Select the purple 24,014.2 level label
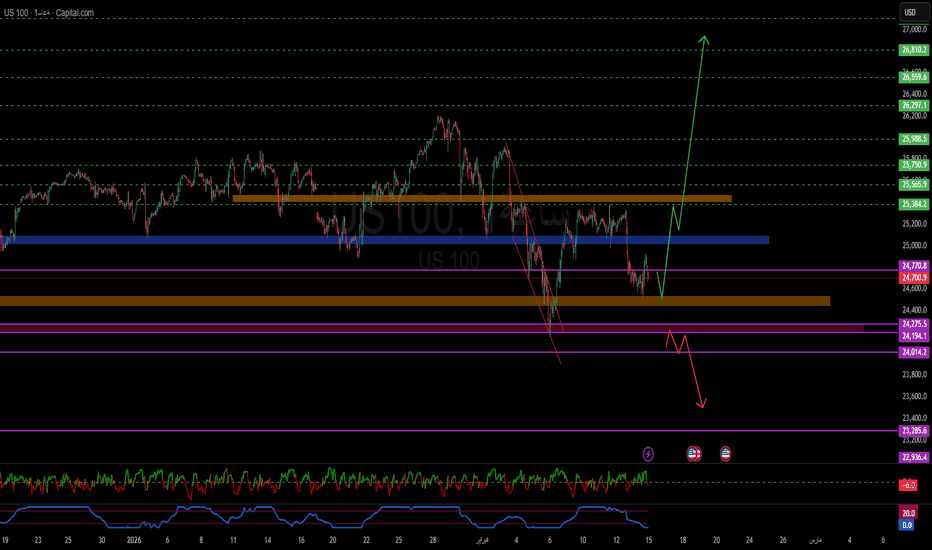 (x=914, y=352)
